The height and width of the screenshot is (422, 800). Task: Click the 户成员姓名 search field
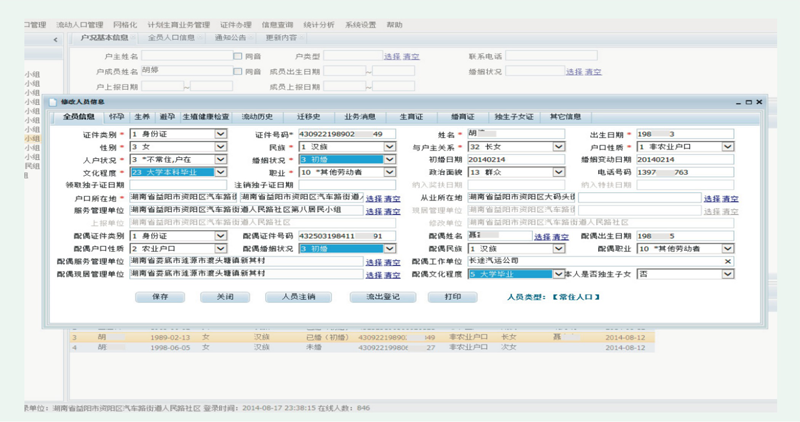[x=187, y=71]
